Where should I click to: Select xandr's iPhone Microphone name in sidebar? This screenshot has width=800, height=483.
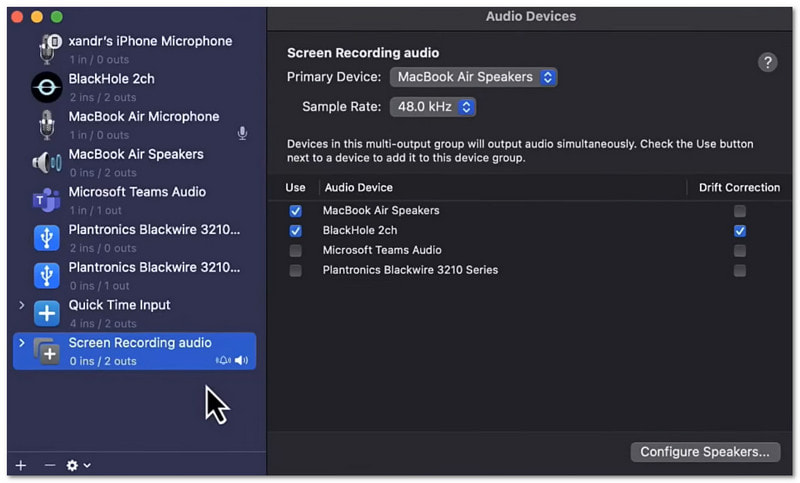click(x=151, y=41)
